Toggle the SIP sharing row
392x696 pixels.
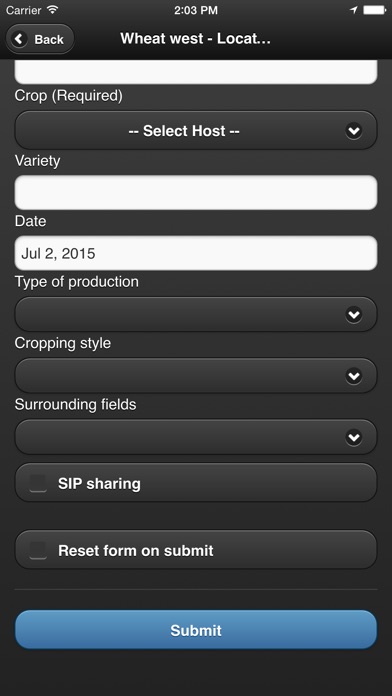point(196,483)
